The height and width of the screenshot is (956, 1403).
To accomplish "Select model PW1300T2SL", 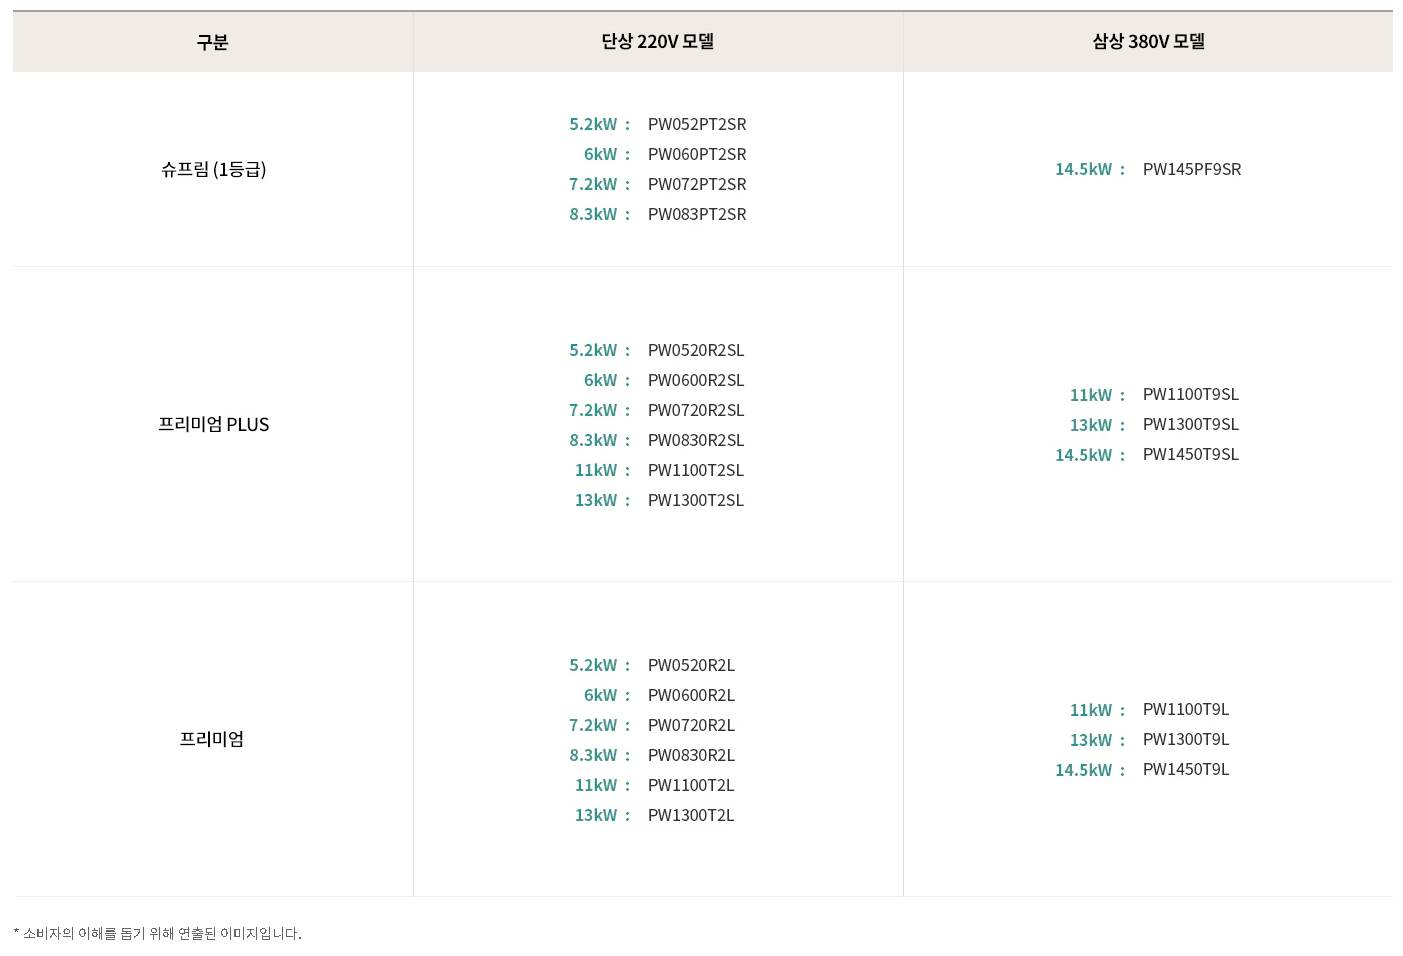I will [x=695, y=500].
